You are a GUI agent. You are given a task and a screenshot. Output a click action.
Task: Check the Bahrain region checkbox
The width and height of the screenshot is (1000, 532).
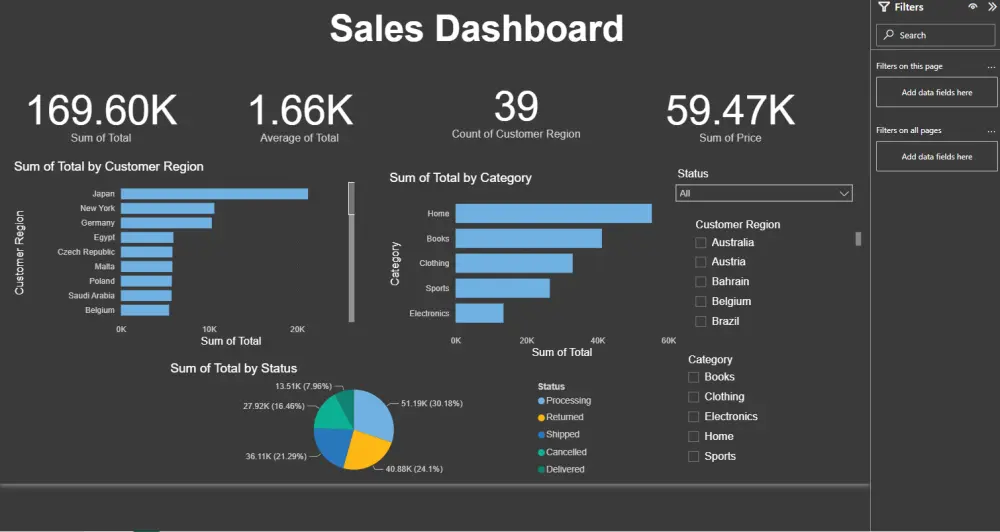[701, 282]
